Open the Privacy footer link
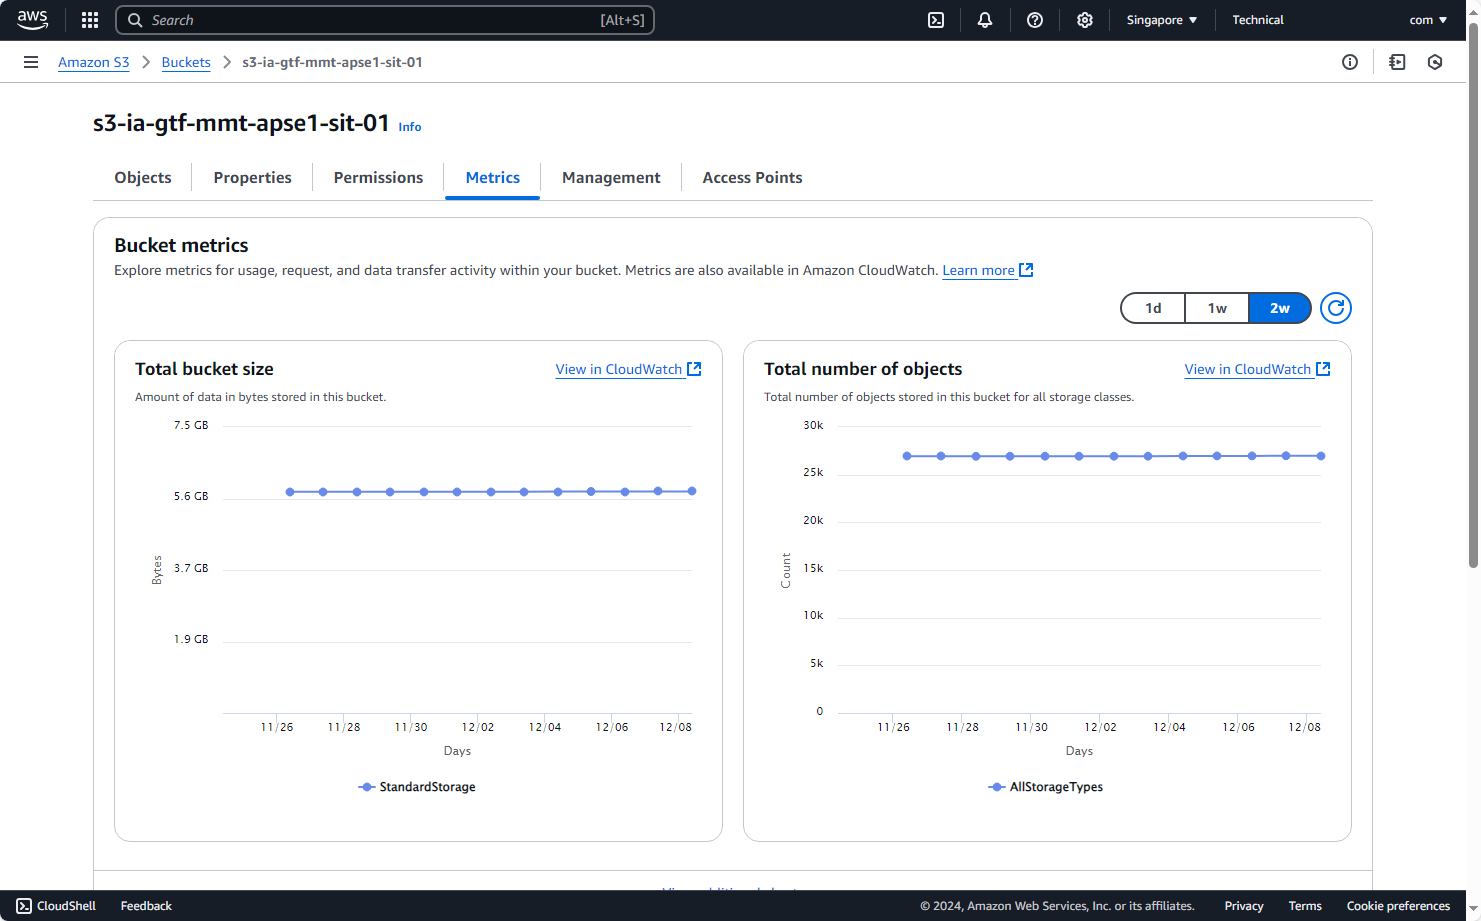The height and width of the screenshot is (921, 1481). pyautogui.click(x=1244, y=906)
